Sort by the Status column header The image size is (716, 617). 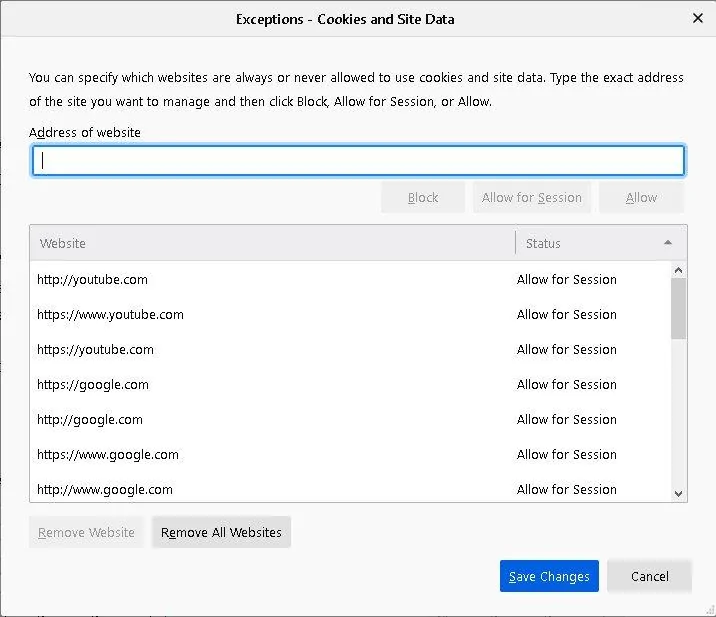(x=601, y=243)
